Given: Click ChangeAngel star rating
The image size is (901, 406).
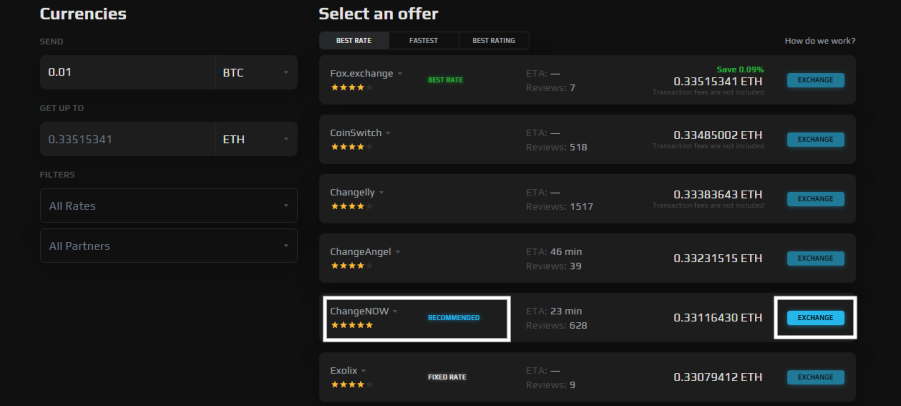Looking at the screenshot, I should pos(352,266).
